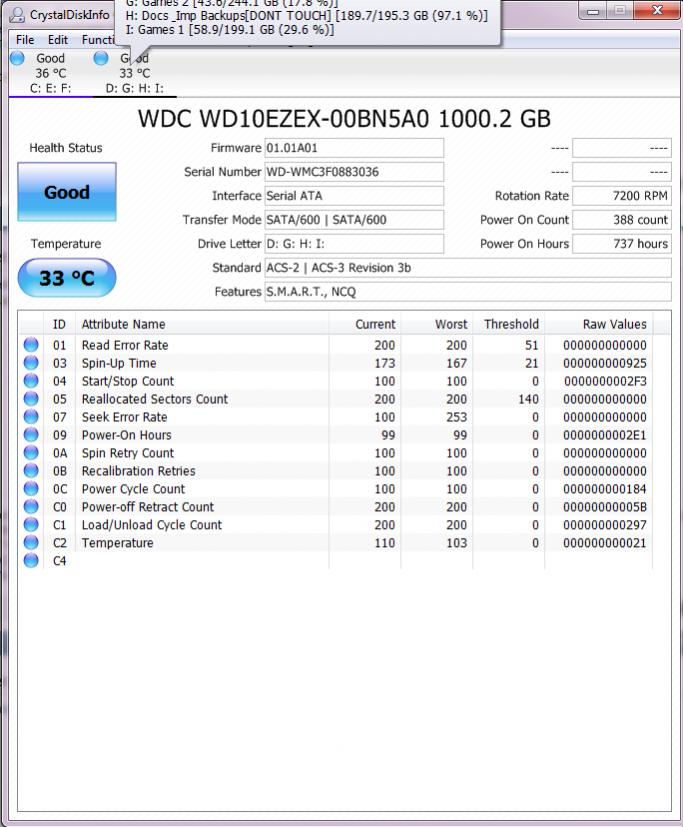
Task: Click the status orb for Read Error Rate
Action: coord(31,345)
